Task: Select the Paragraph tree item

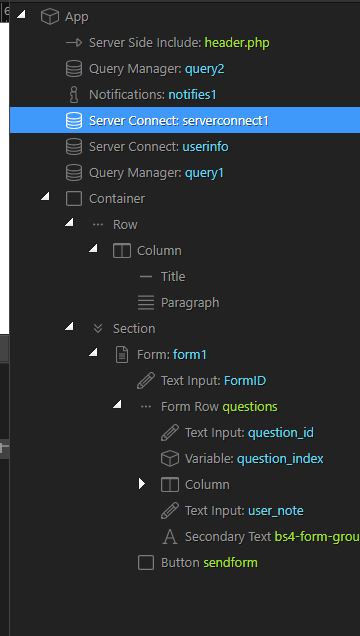Action: pos(190,303)
